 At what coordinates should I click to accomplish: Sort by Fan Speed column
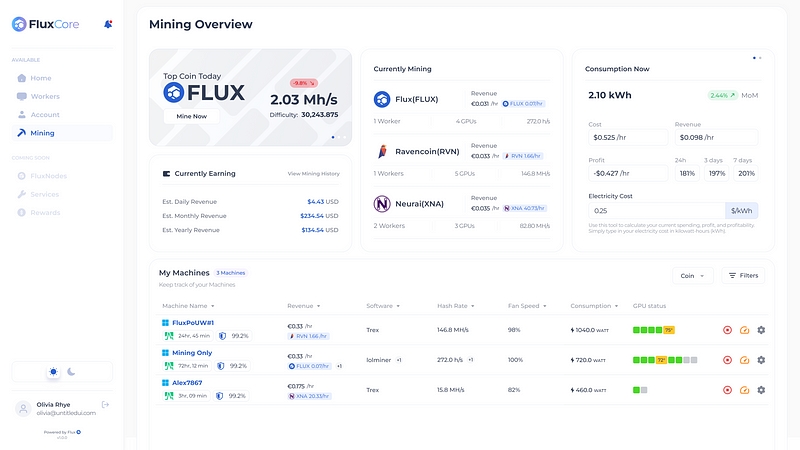[x=527, y=306]
